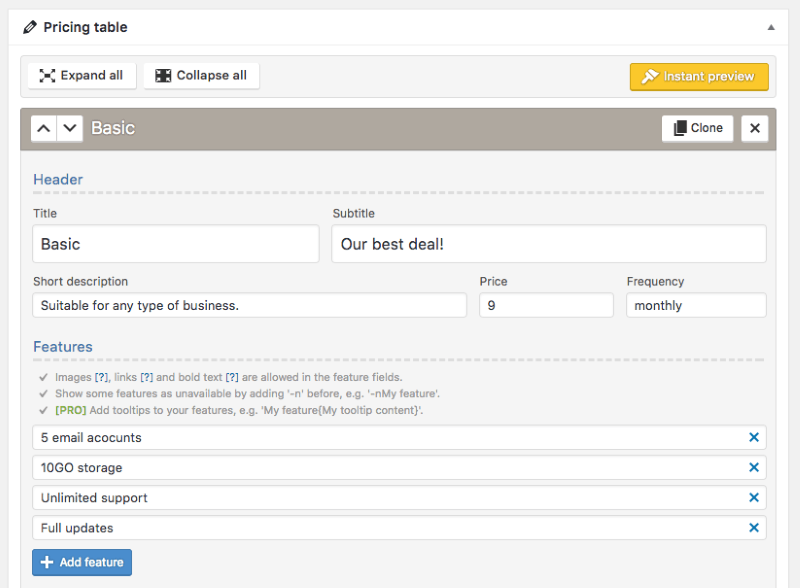
Task: Click Expand all button
Action: 82,76
